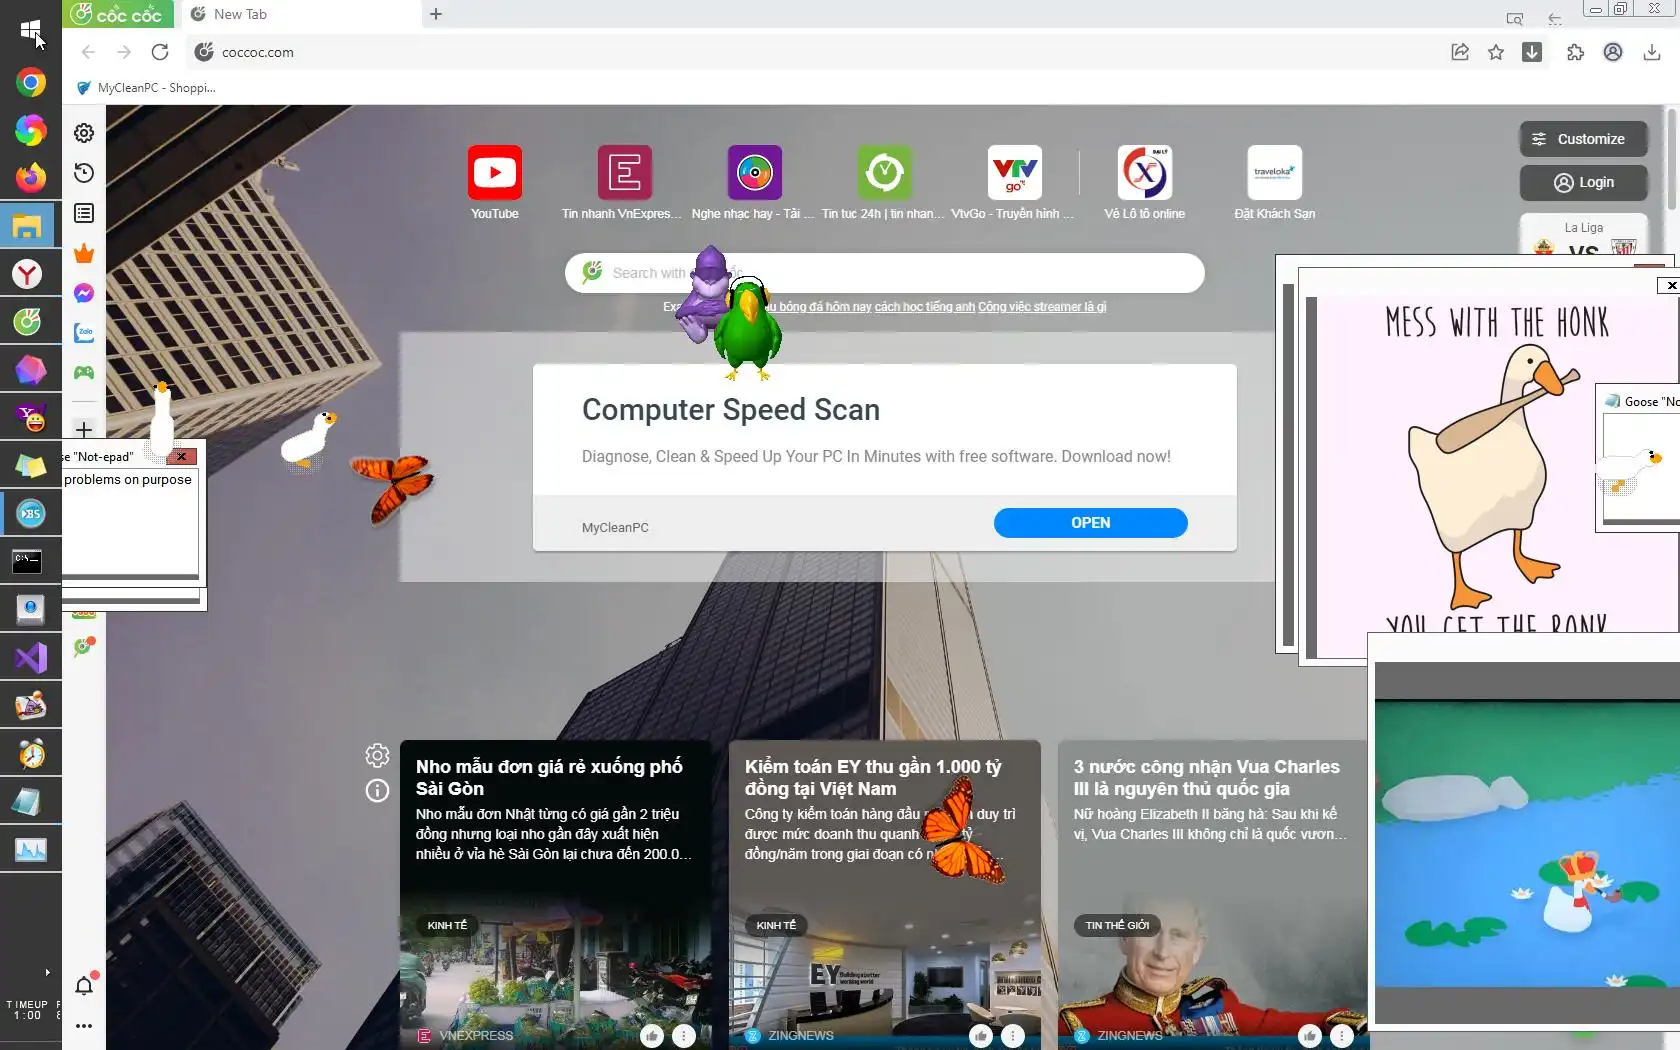Screen dimensions: 1680x1050
Task: Bookmark this page with the star icon
Action: [x=1496, y=52]
